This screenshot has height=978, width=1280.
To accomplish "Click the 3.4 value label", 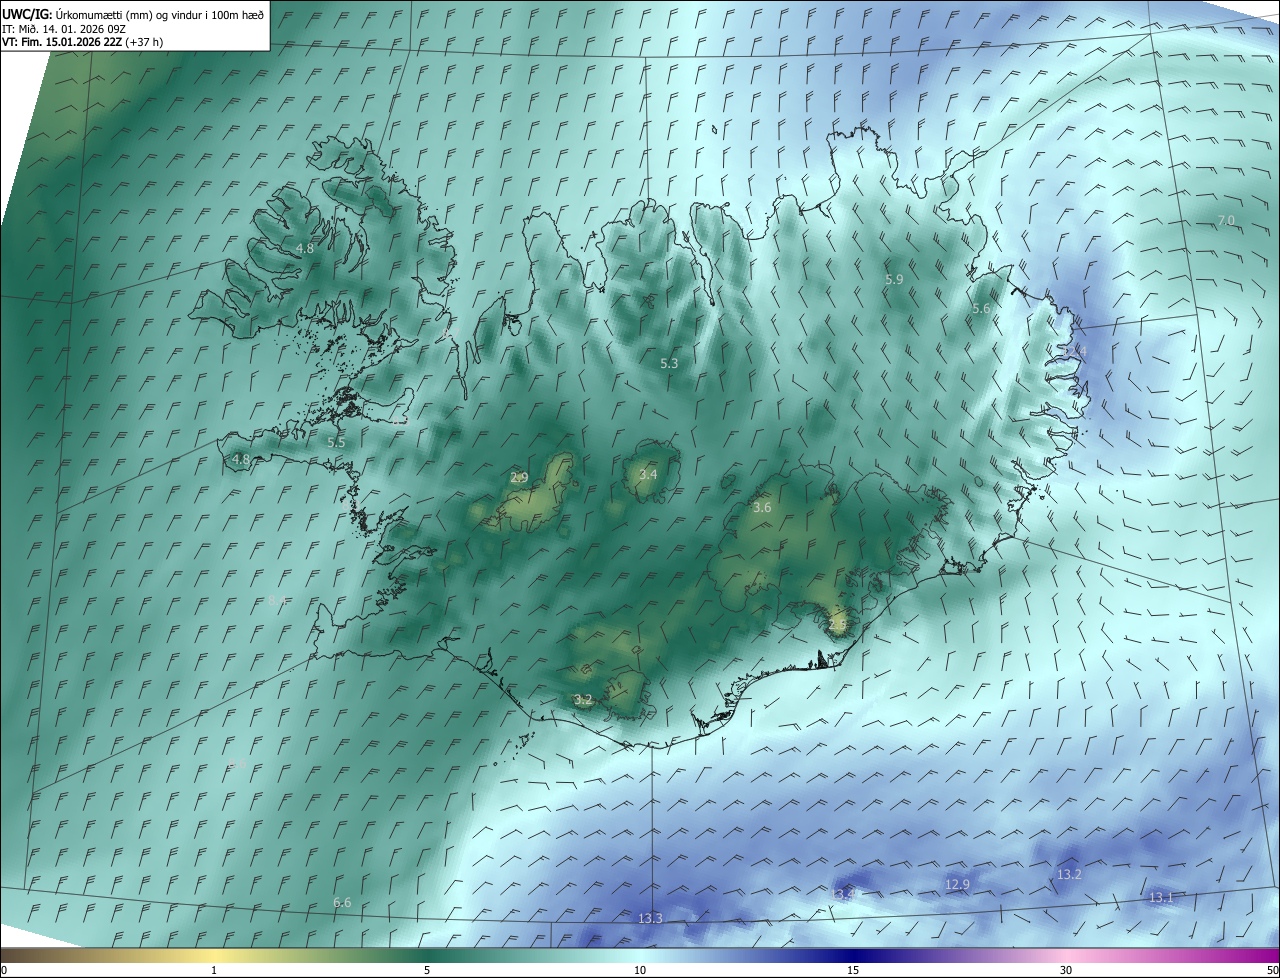I will coord(648,474).
